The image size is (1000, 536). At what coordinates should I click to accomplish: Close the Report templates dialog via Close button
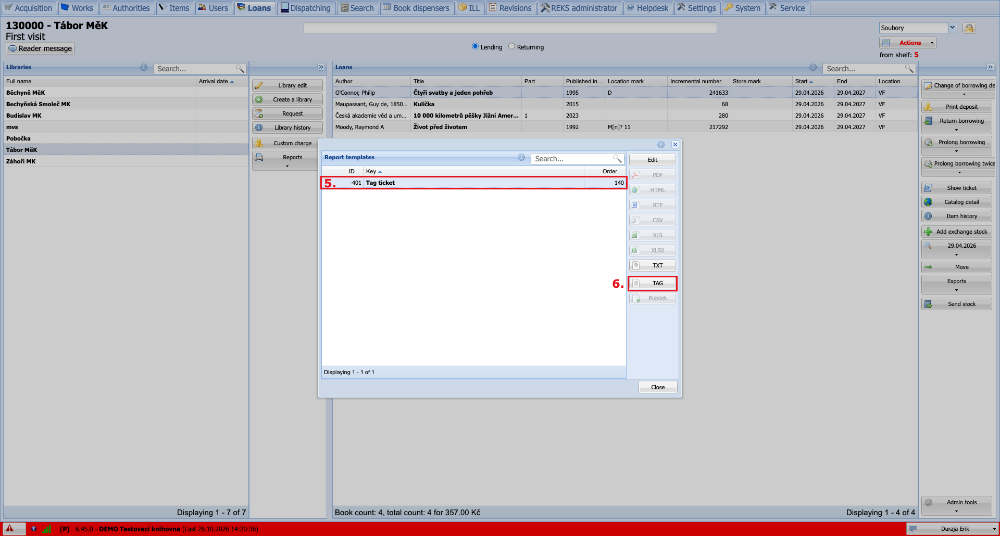(658, 387)
